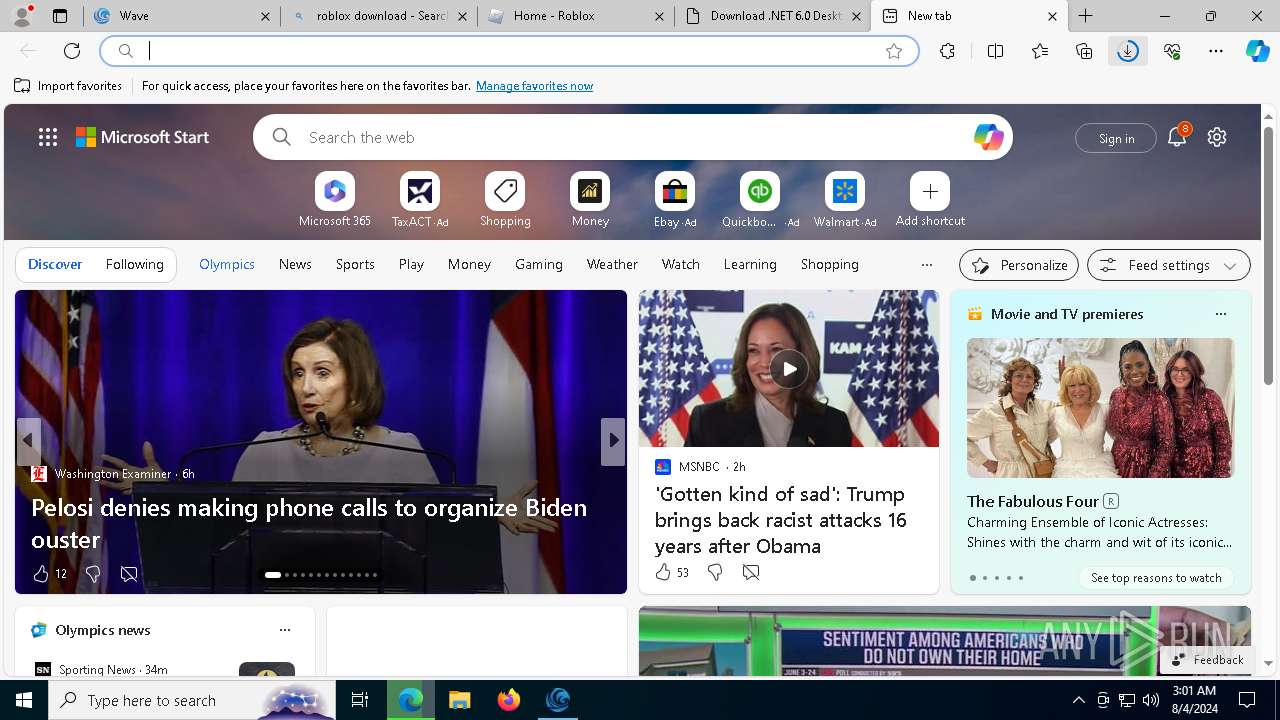Dislike the Pelosi article thumbs down
The image size is (1280, 720).
pyautogui.click(x=93, y=573)
